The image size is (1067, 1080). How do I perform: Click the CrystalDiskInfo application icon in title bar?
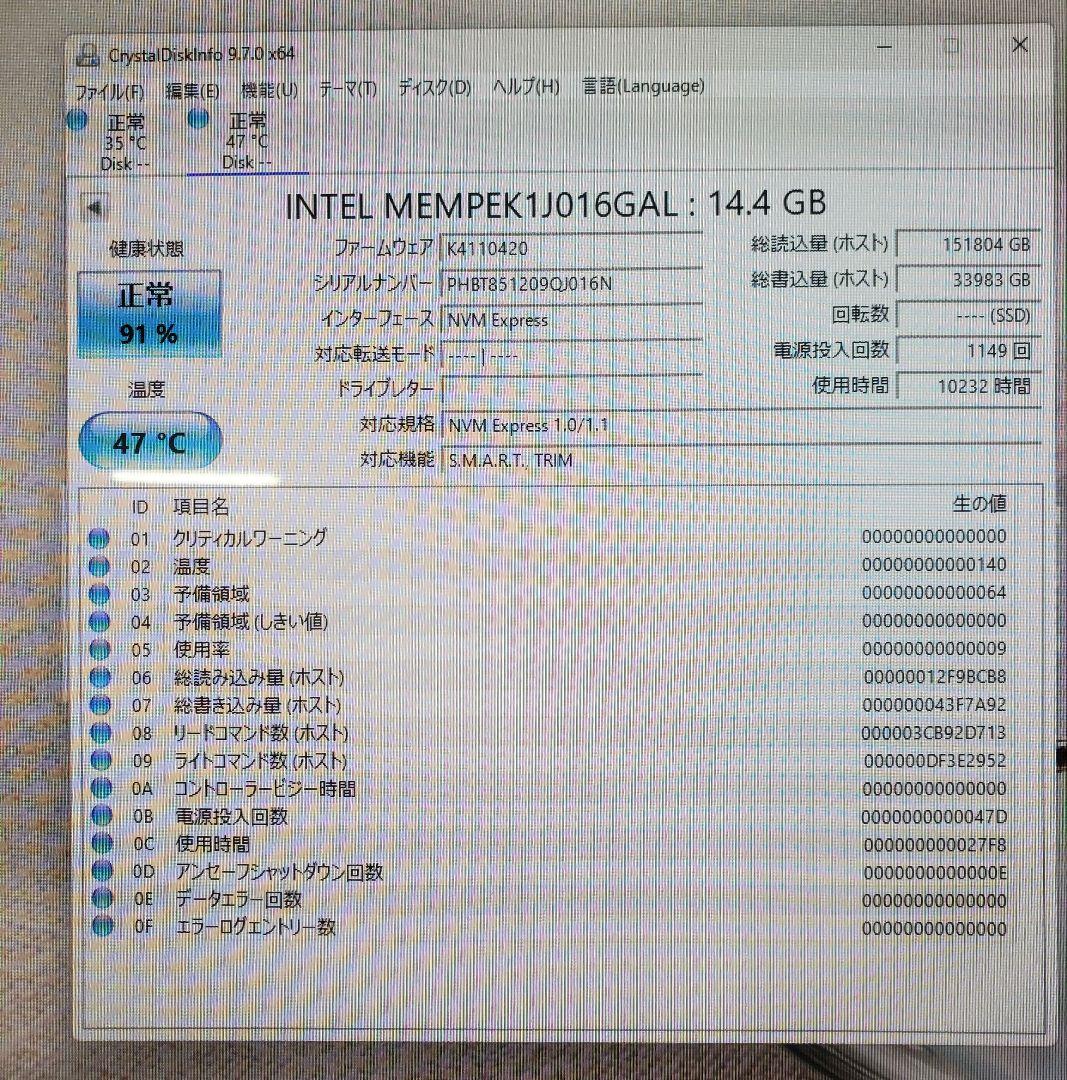[x=85, y=45]
